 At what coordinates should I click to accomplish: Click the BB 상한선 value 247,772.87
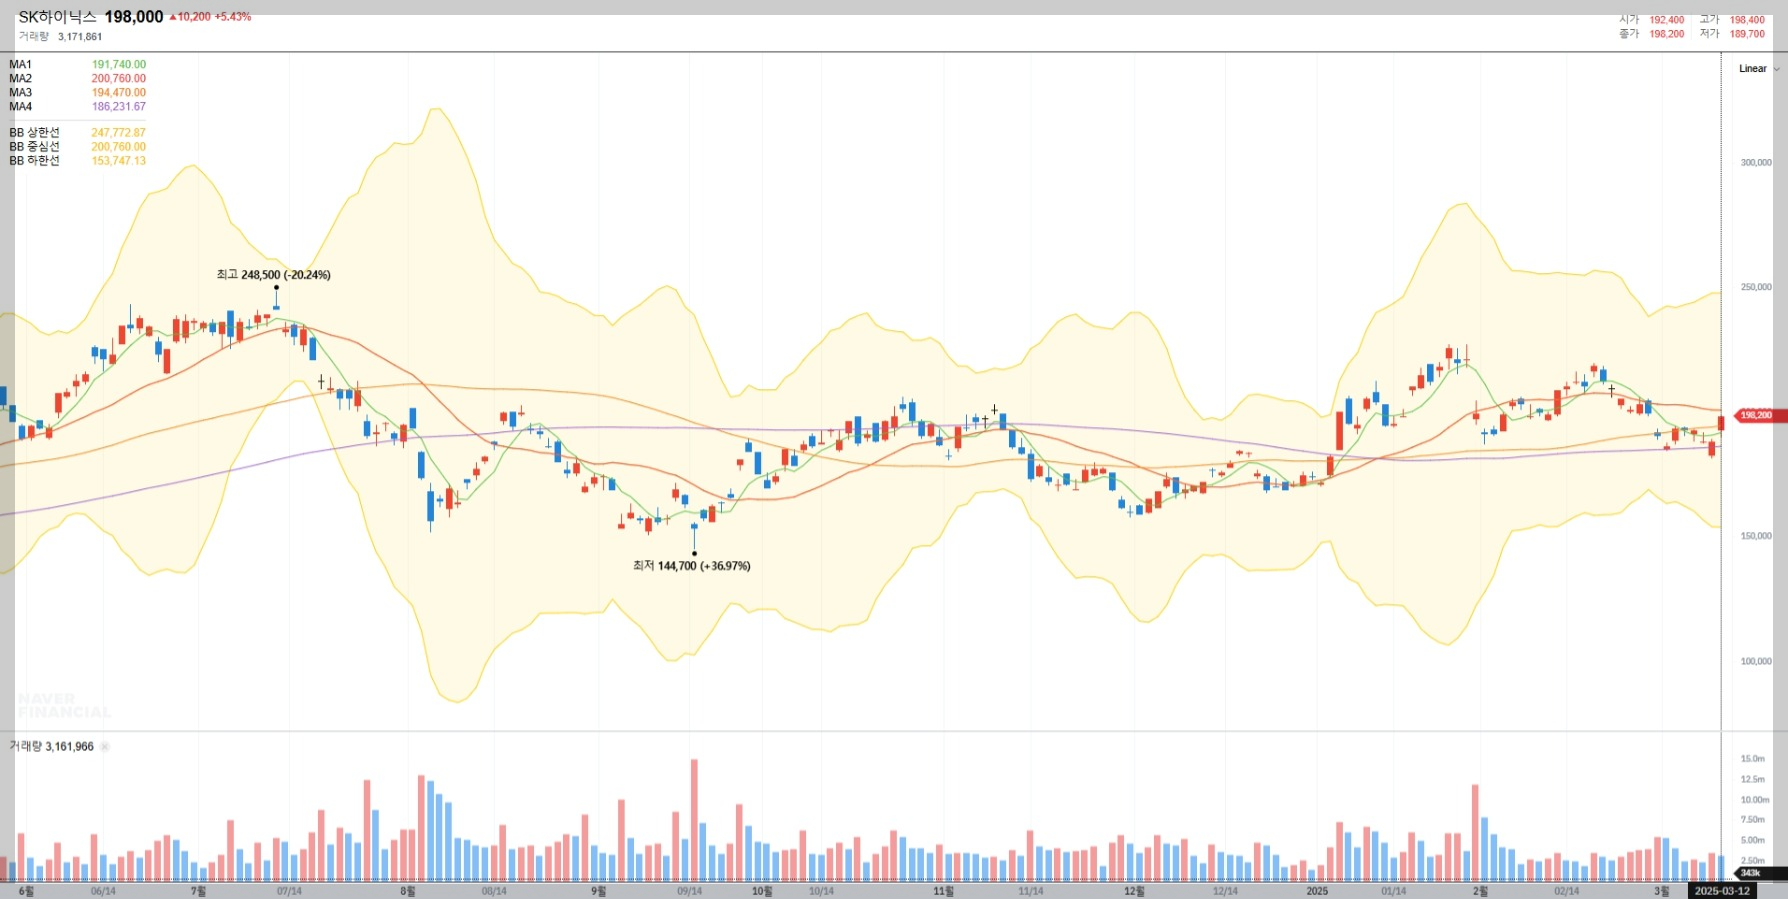(x=119, y=132)
